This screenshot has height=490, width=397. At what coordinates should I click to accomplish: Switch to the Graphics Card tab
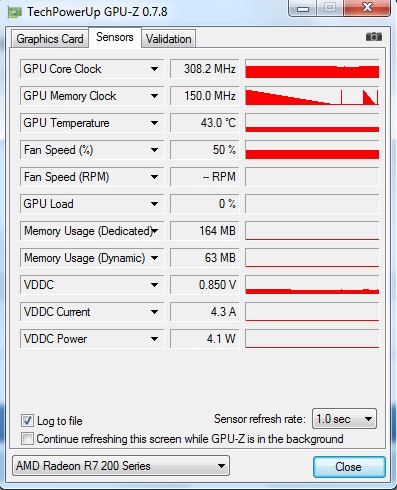pyautogui.click(x=50, y=39)
